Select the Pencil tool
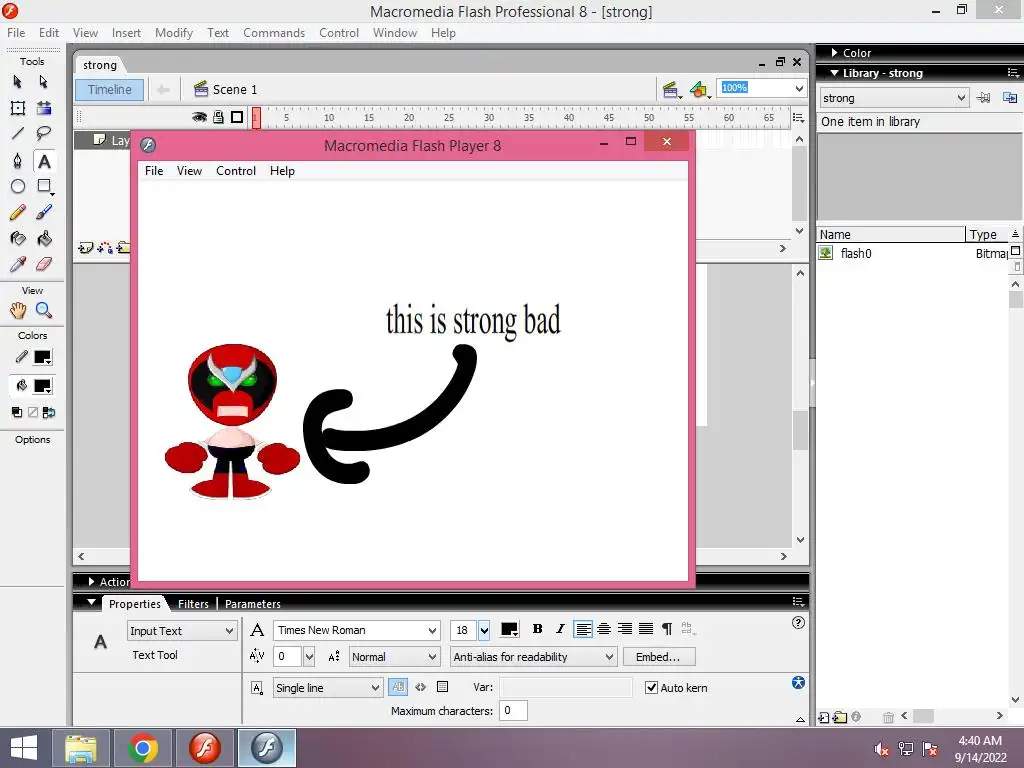1024x768 pixels. 18,212
